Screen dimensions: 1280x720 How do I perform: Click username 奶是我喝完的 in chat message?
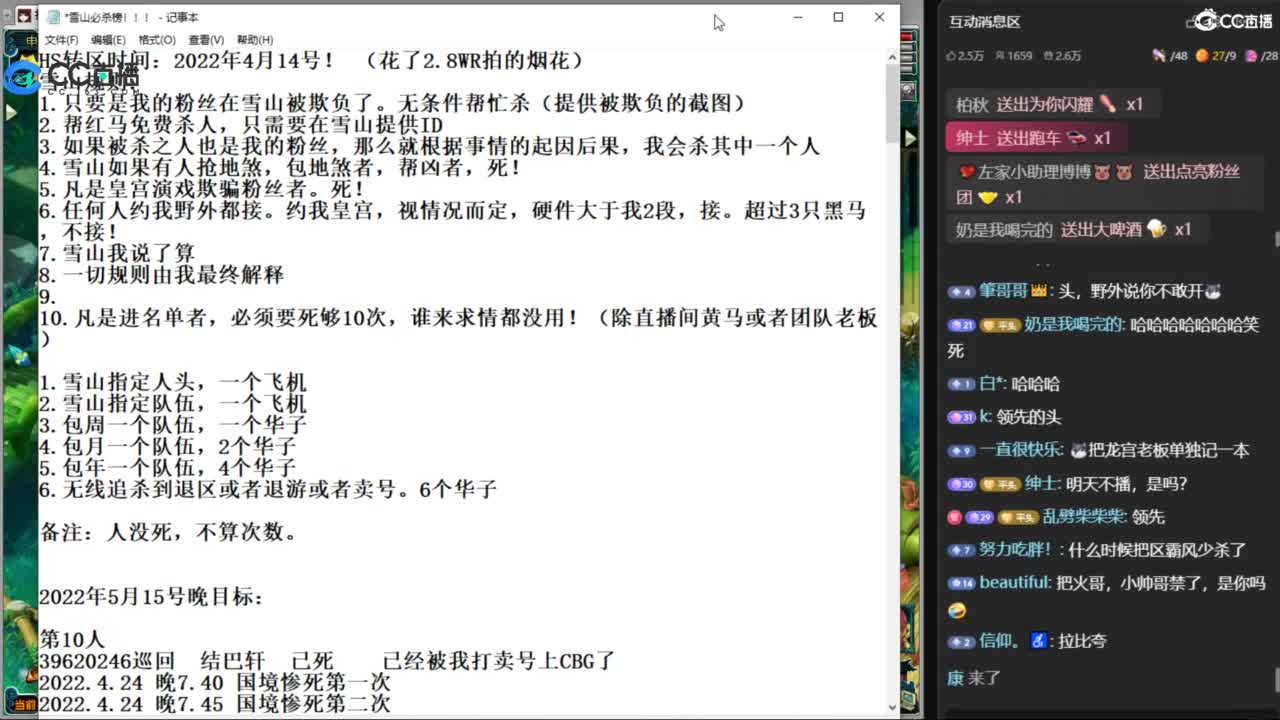pos(1075,325)
